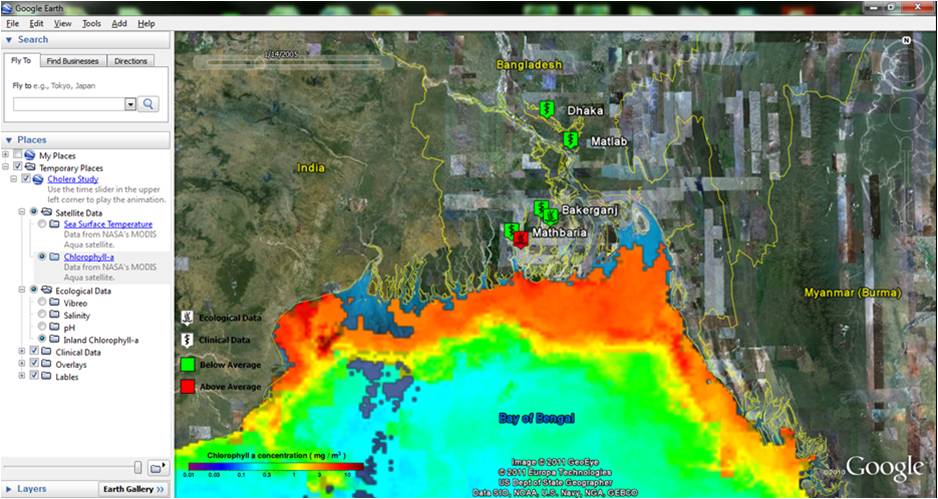
Task: Switch to the Directions tab
Action: tap(130, 61)
